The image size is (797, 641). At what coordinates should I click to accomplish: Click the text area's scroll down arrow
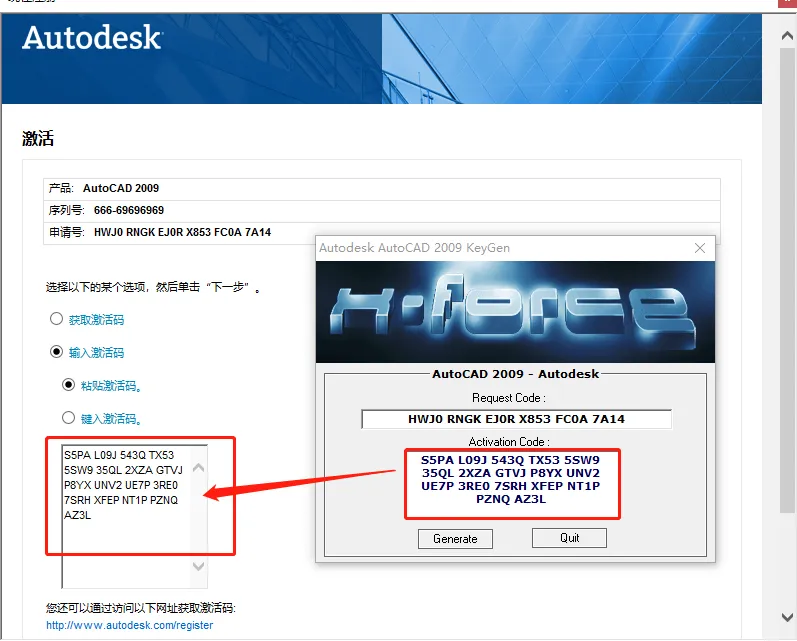pos(199,566)
